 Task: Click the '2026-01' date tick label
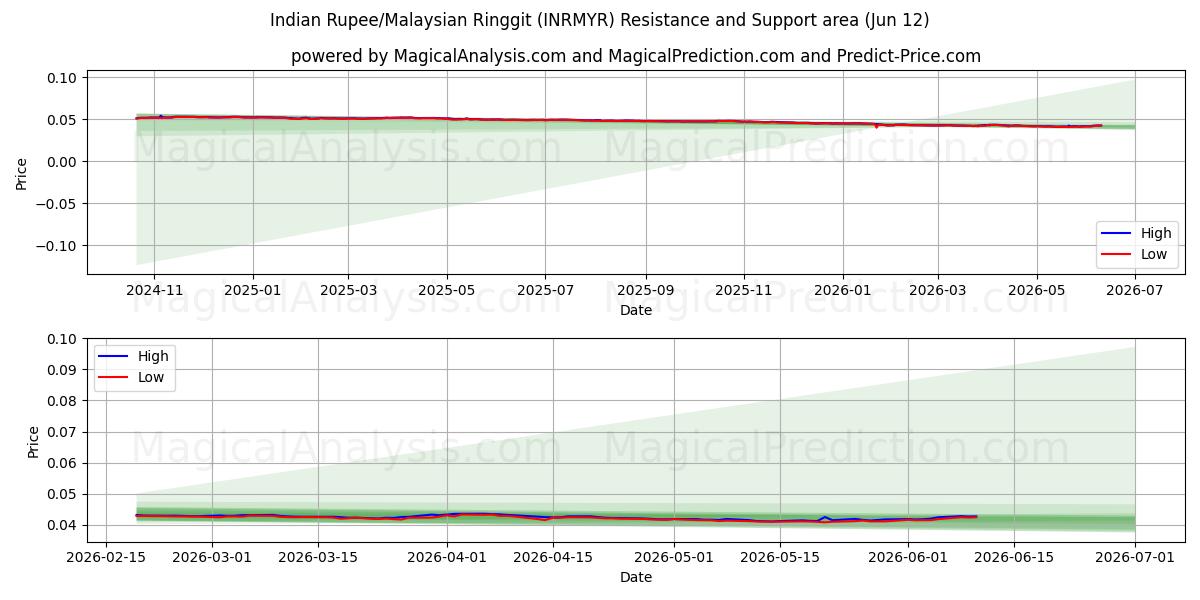pyautogui.click(x=842, y=290)
